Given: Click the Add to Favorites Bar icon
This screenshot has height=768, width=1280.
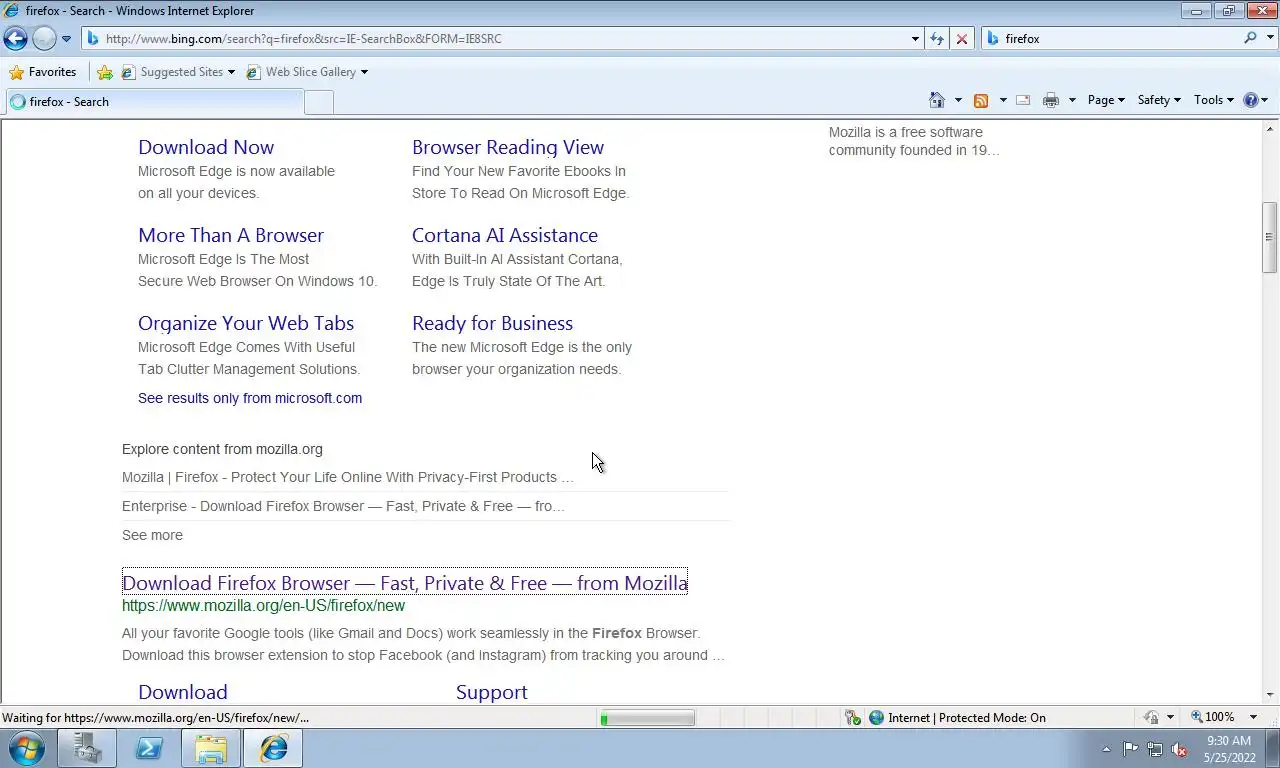Looking at the screenshot, I should click(x=105, y=72).
